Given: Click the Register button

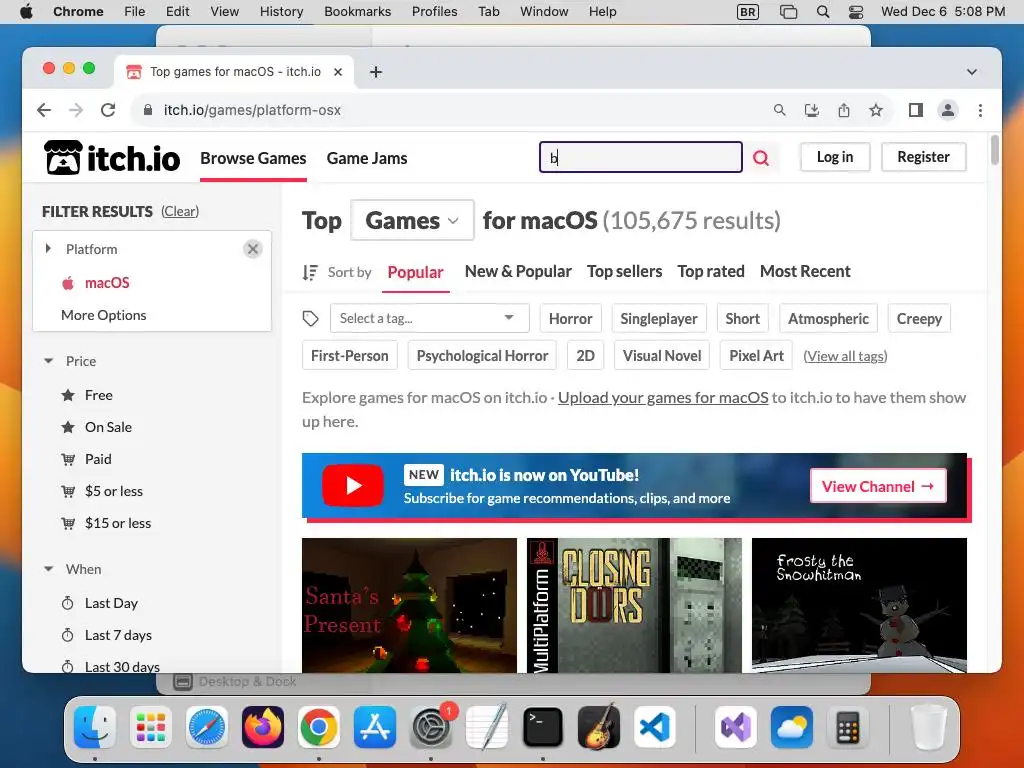Looking at the screenshot, I should coord(923,157).
